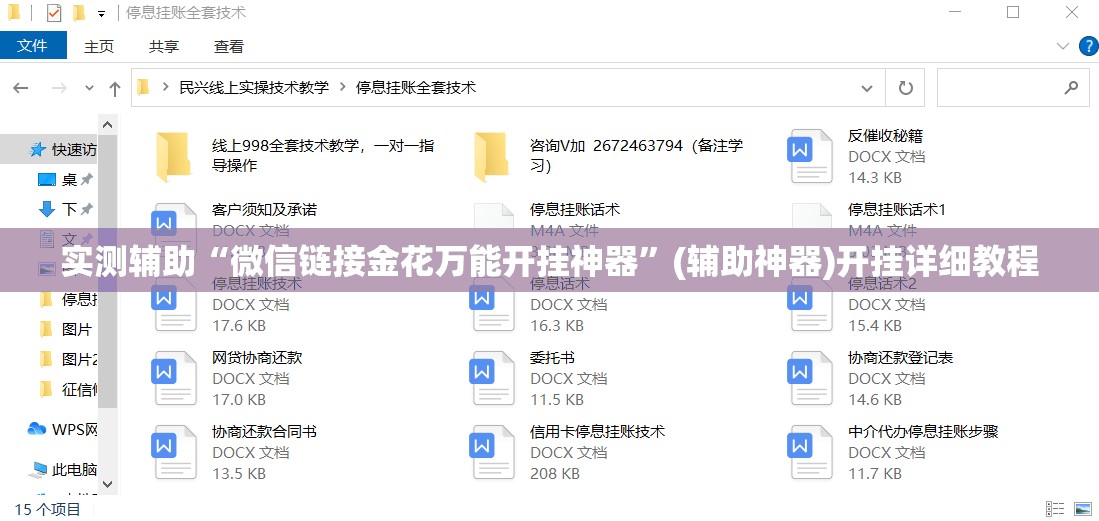Select file name 委托书

click(552, 358)
